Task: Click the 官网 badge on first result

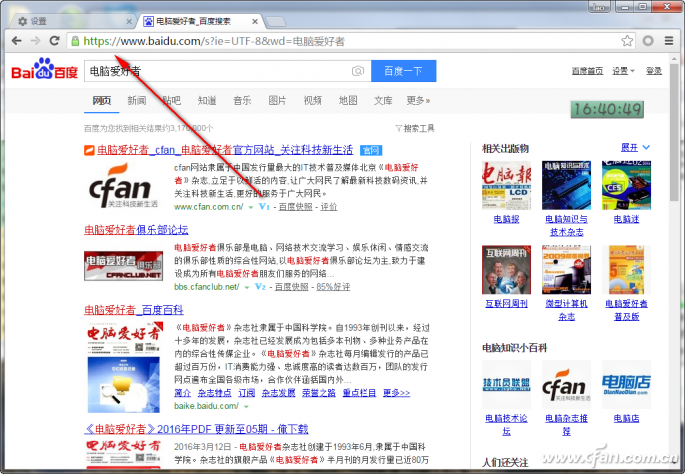Action: 371,151
